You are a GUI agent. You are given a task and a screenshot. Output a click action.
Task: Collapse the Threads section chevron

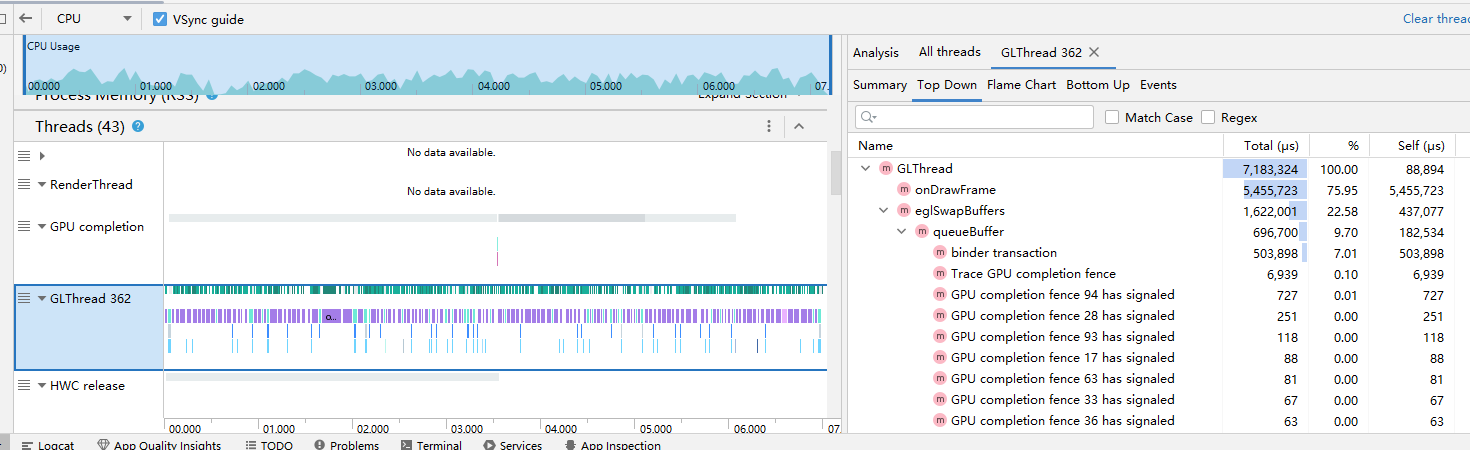[x=798, y=126]
